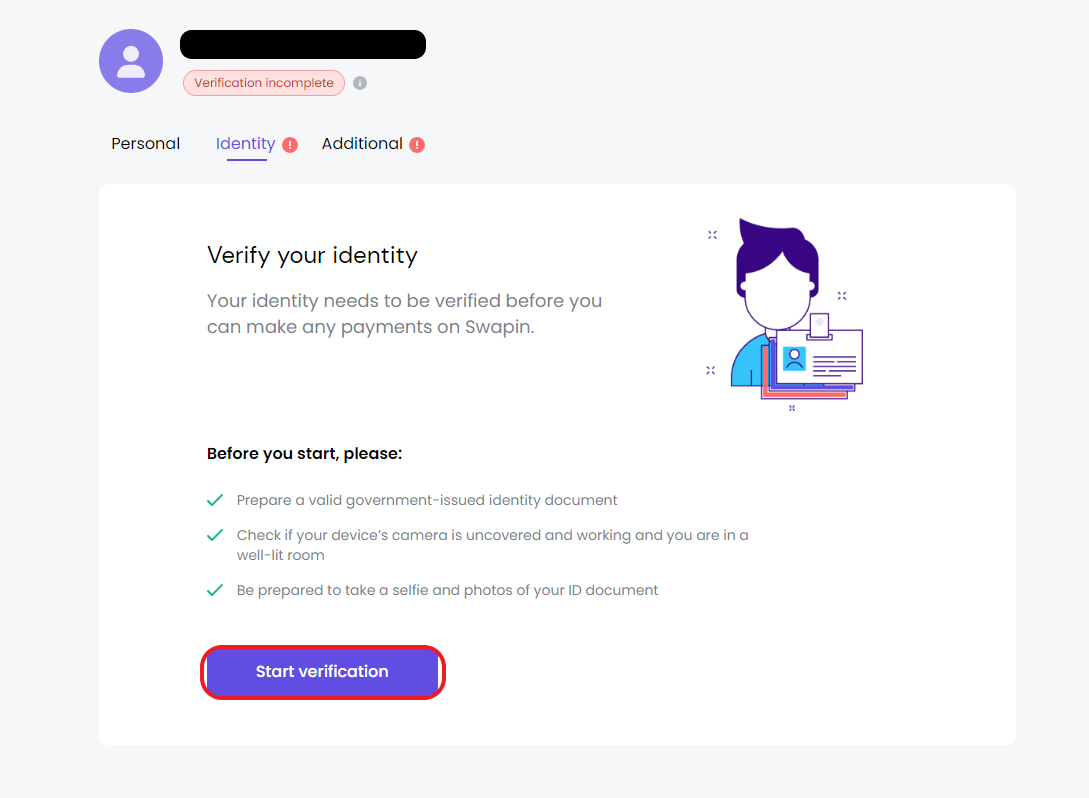Click the Start verification button

click(x=322, y=672)
